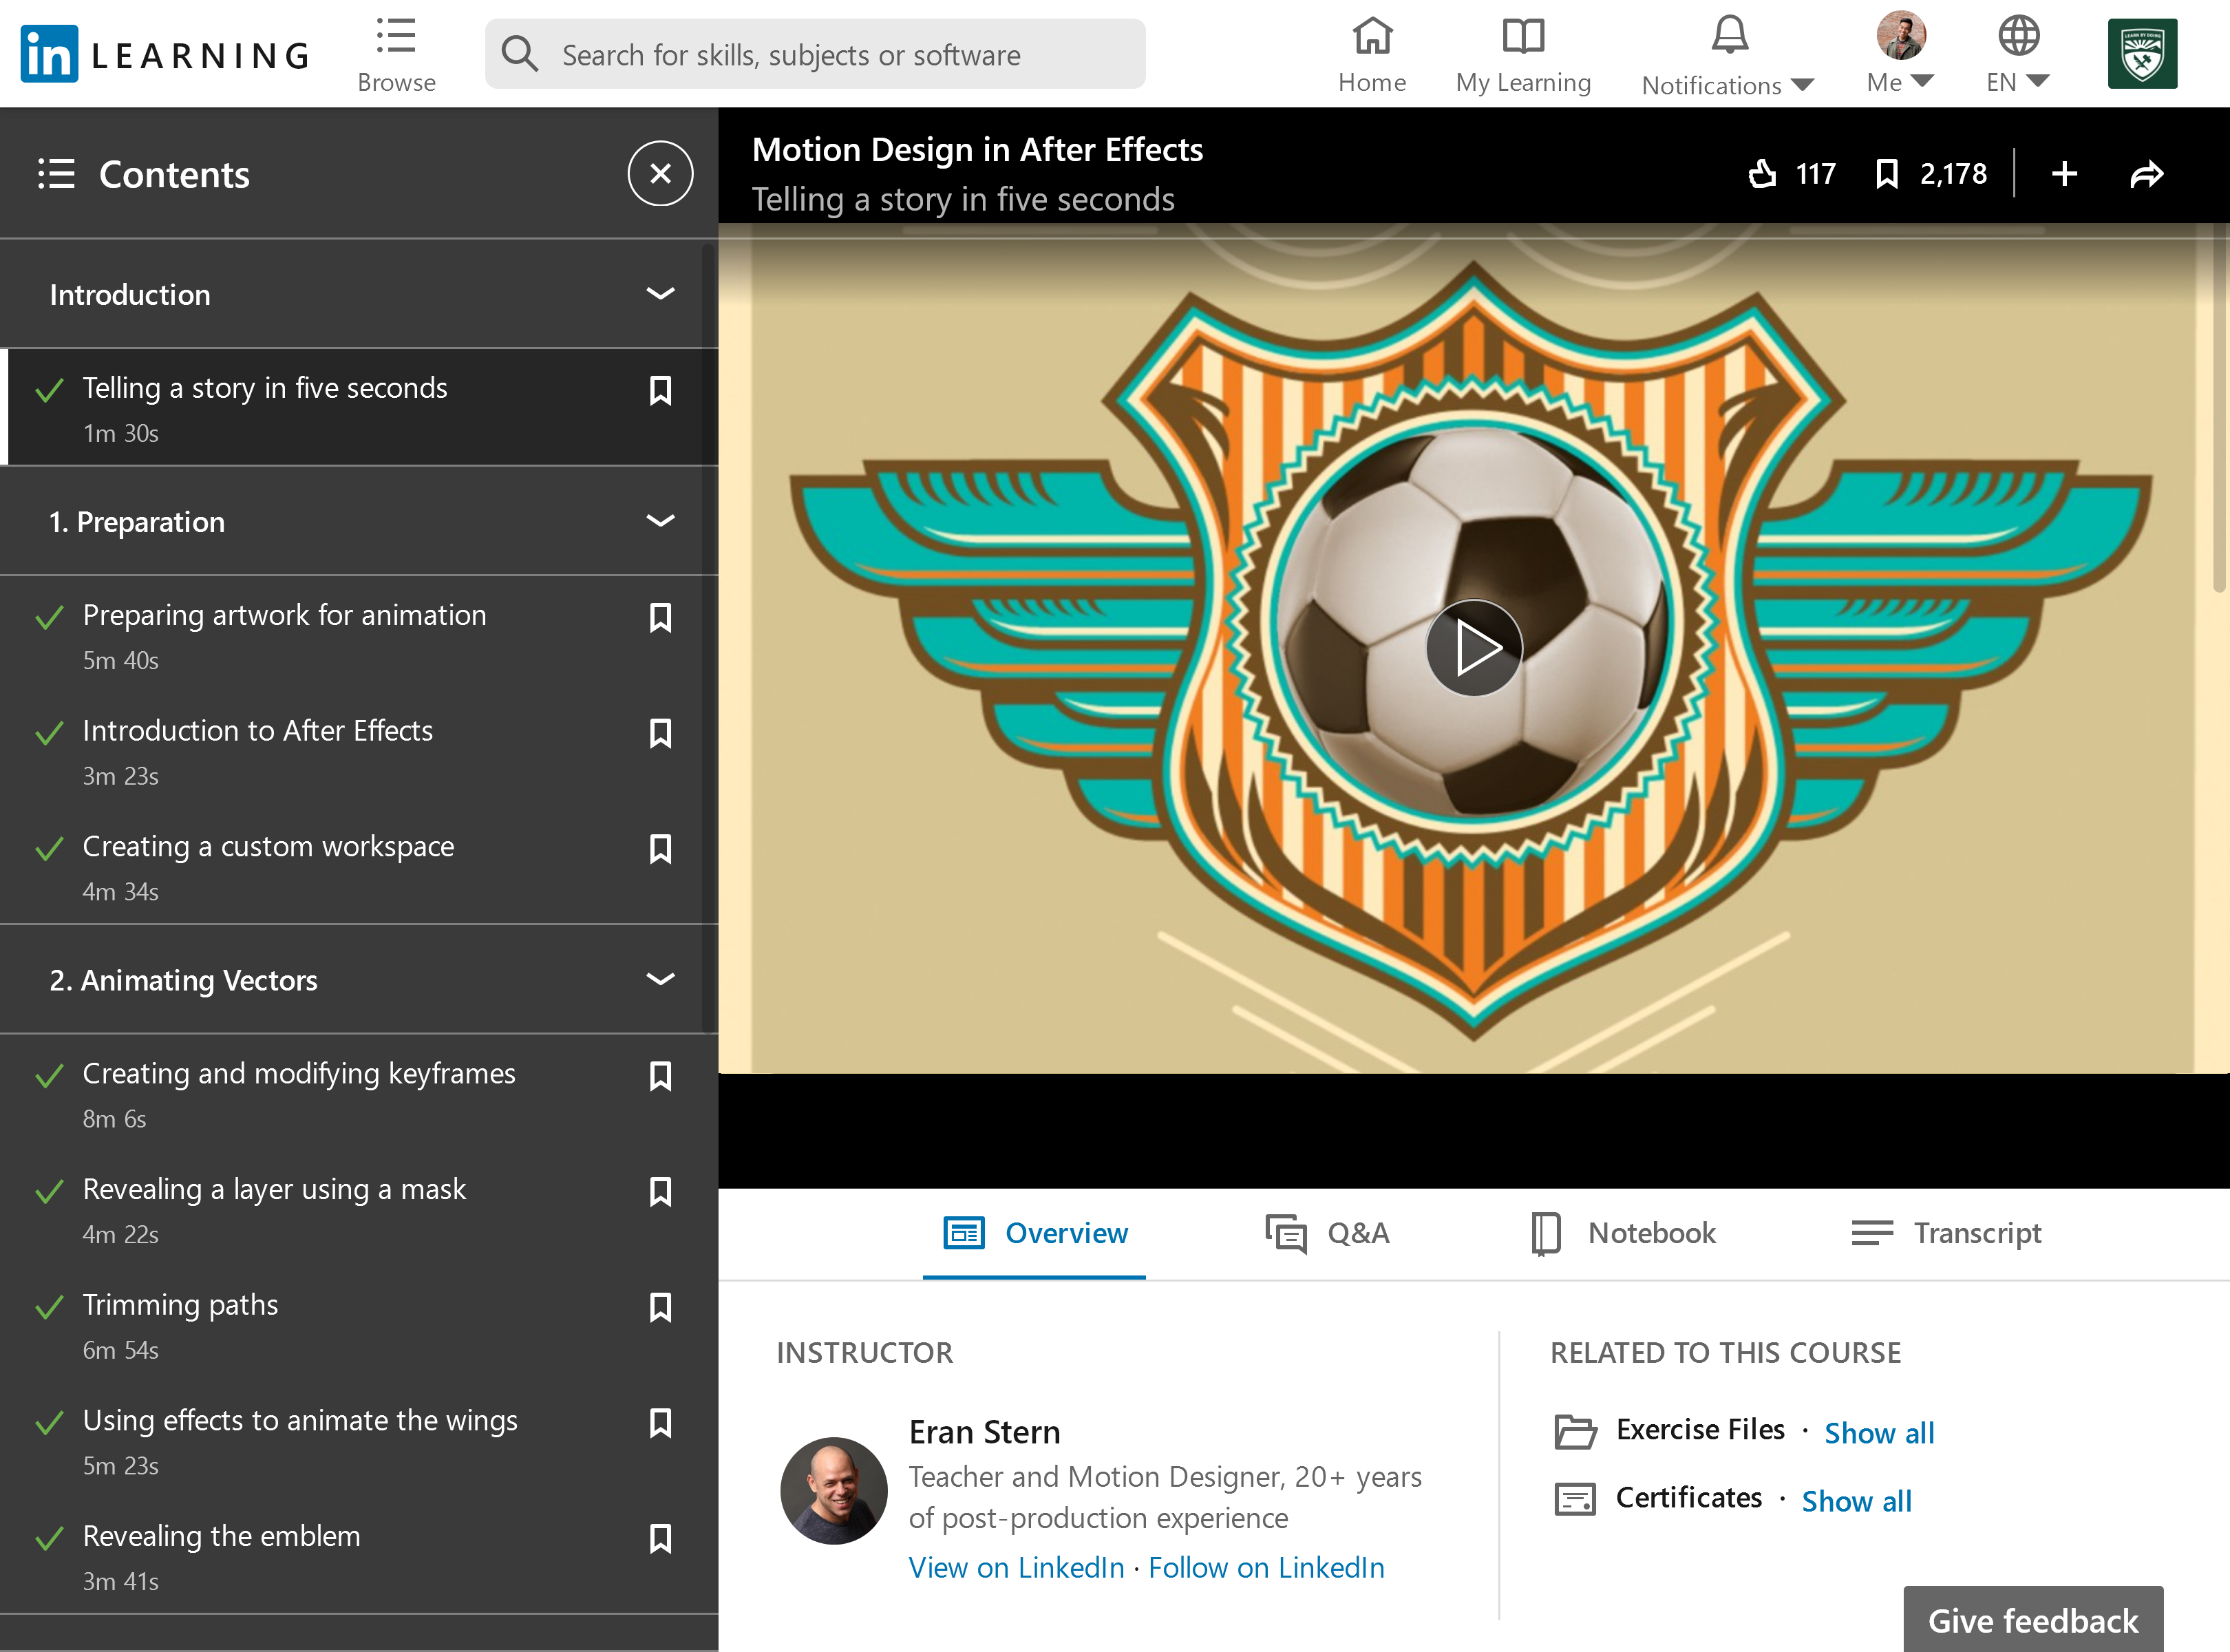Collapse the 1. Preparation section

659,521
